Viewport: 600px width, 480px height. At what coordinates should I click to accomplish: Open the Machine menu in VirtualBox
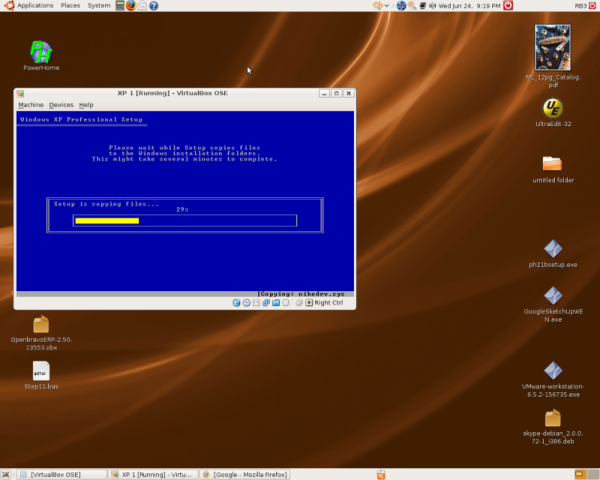point(31,105)
